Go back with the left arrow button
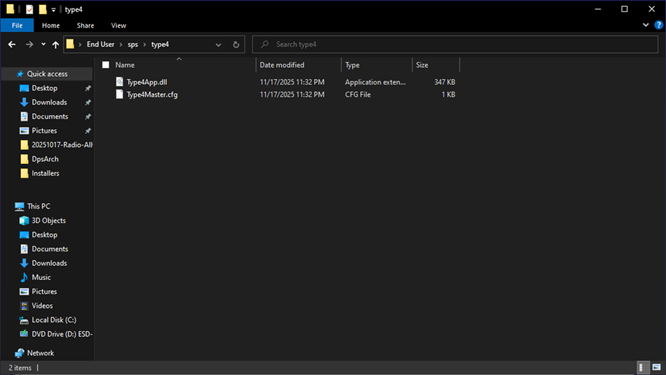The image size is (666, 375). tap(12, 44)
